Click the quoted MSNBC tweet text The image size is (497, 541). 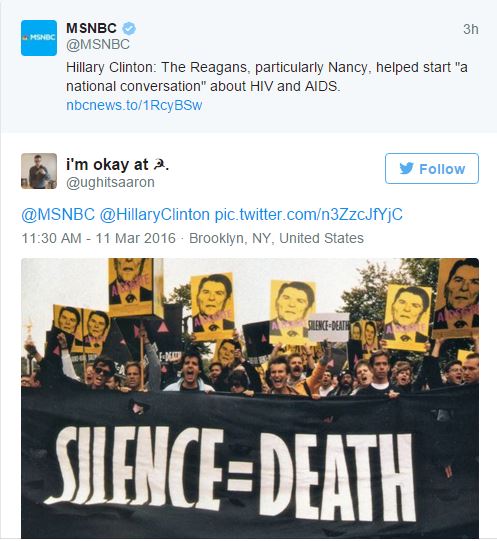click(267, 77)
